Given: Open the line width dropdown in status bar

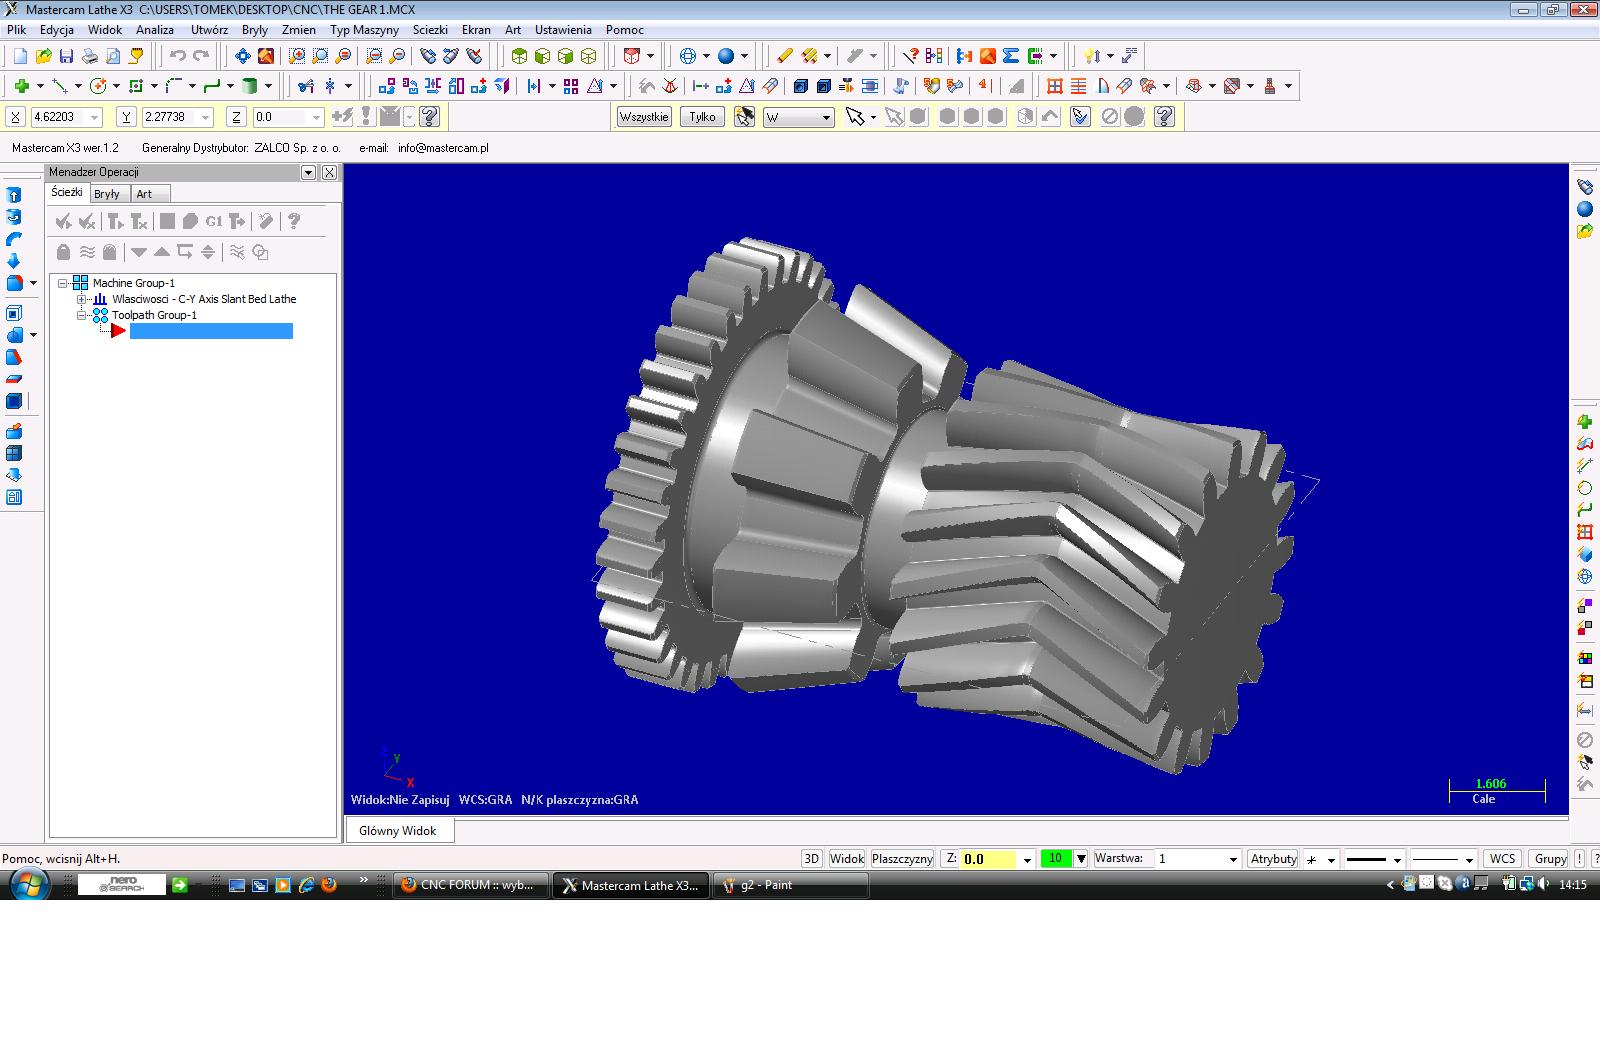Looking at the screenshot, I should [1469, 859].
